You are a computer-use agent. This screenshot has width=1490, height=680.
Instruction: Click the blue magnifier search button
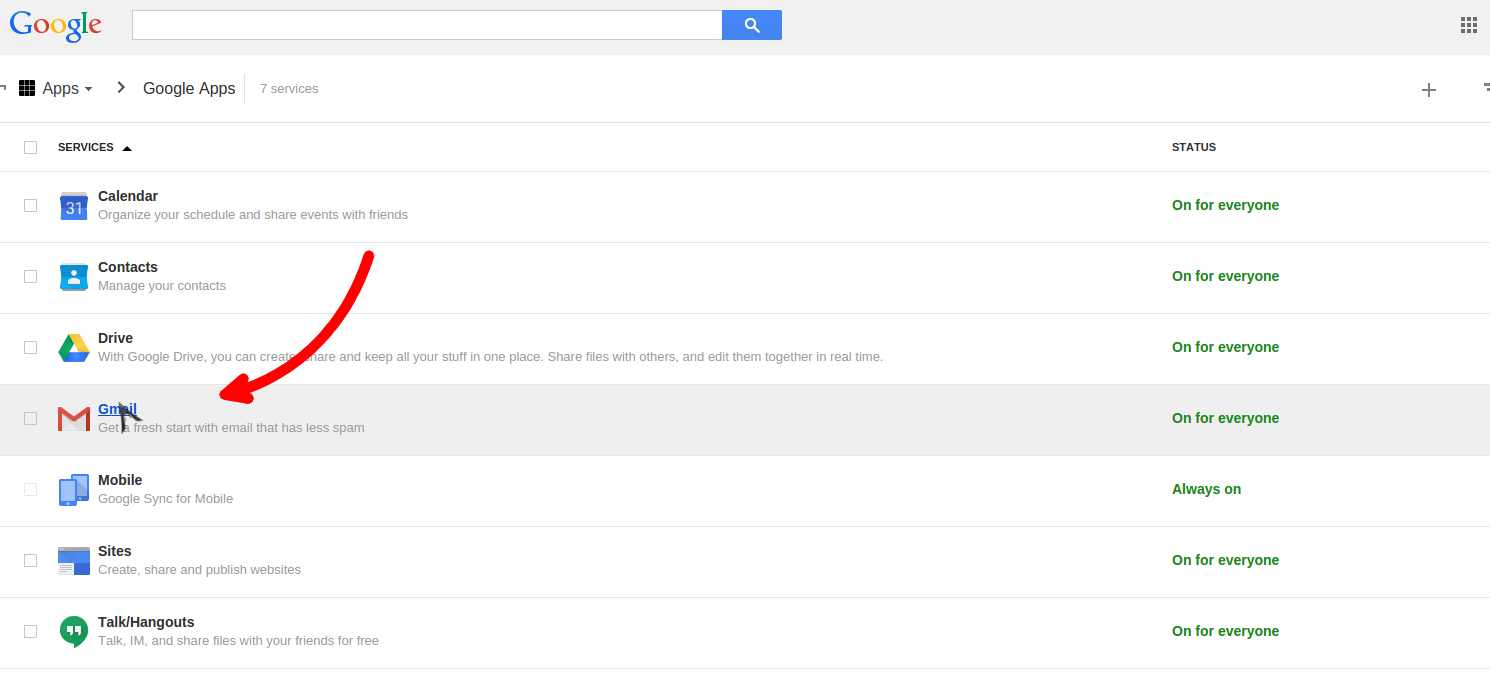[752, 25]
